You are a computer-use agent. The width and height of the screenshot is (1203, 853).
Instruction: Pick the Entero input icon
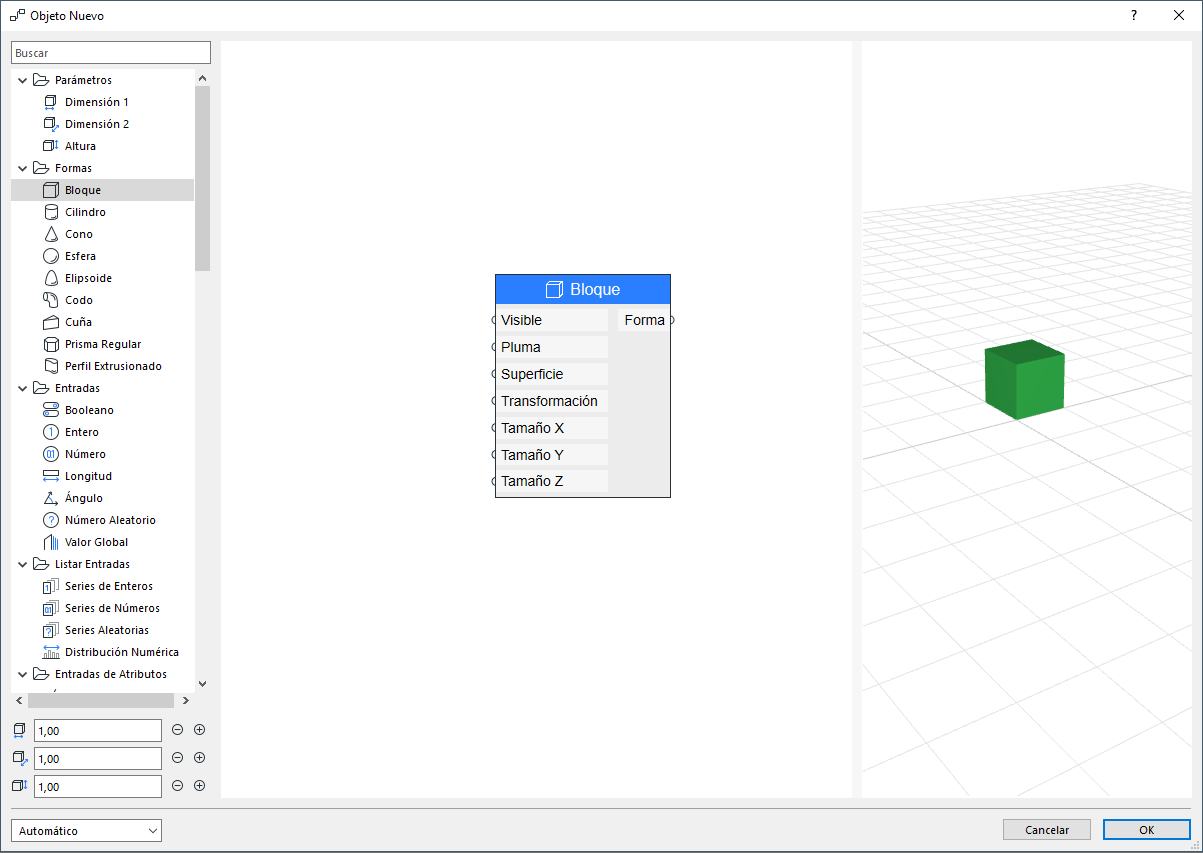click(51, 432)
